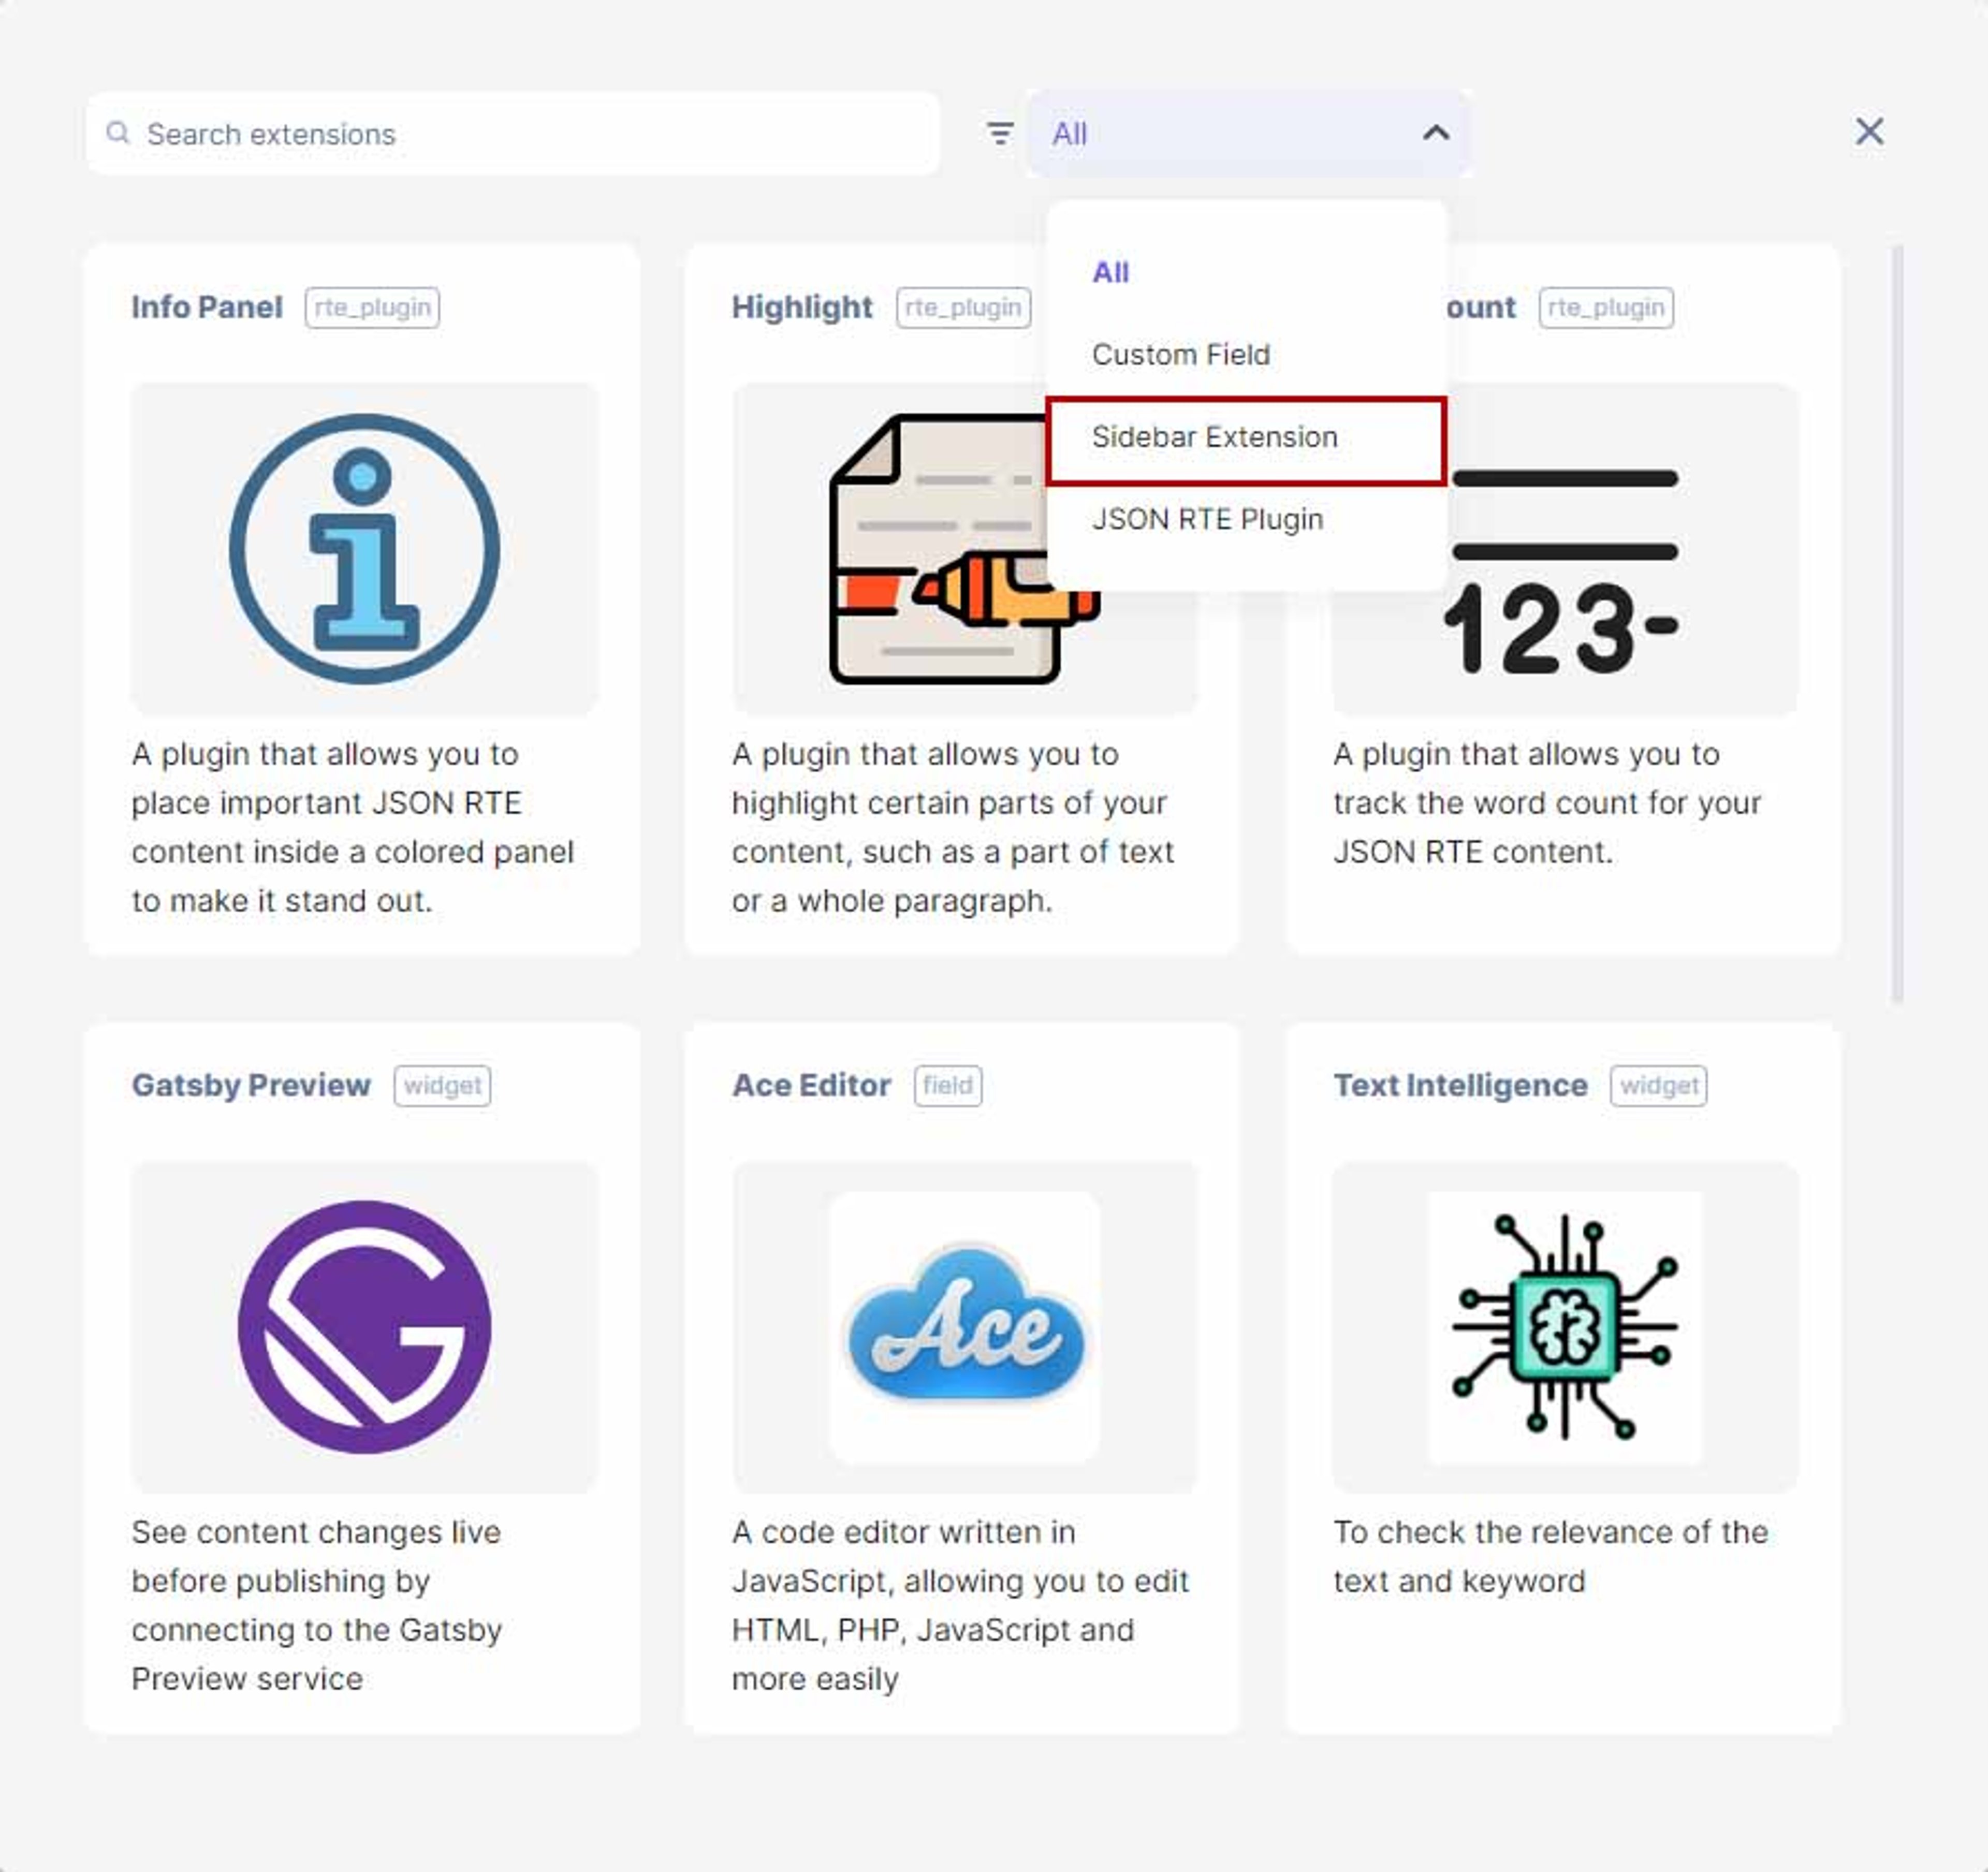Screen dimensions: 1988x1872
Task: Open the All extension type combo box
Action: click(x=1248, y=133)
